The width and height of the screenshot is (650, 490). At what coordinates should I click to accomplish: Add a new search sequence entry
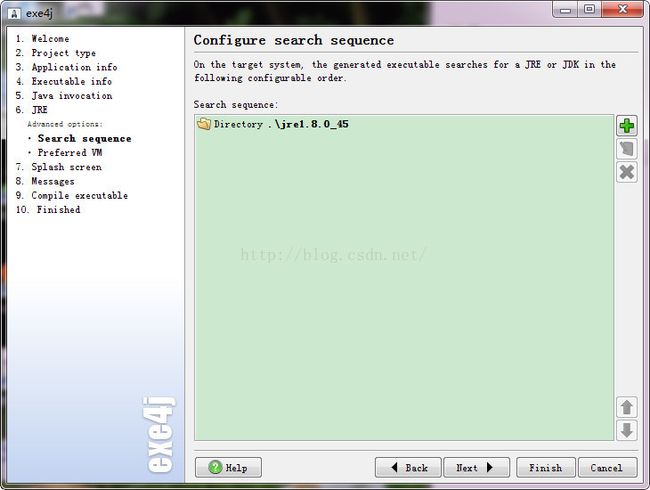coord(626,126)
